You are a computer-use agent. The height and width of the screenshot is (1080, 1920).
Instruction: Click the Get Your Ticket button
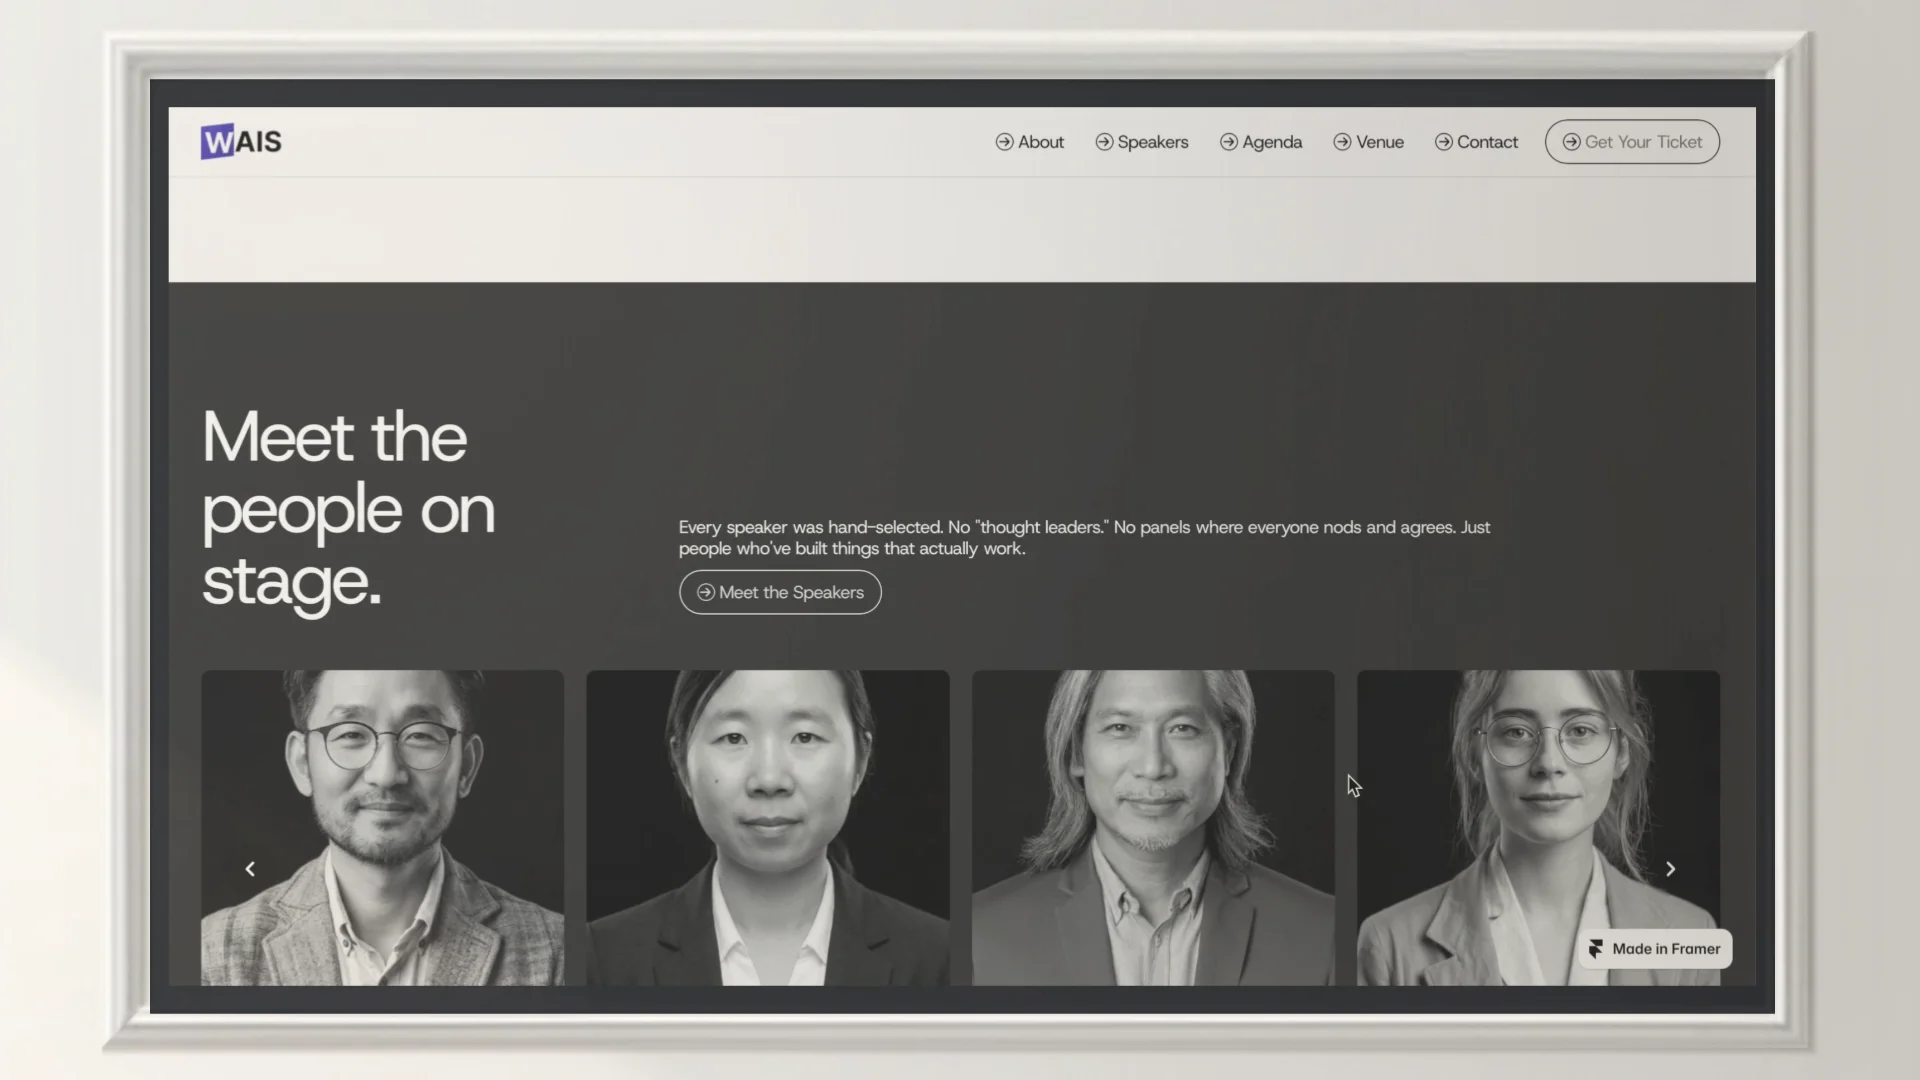click(x=1632, y=142)
